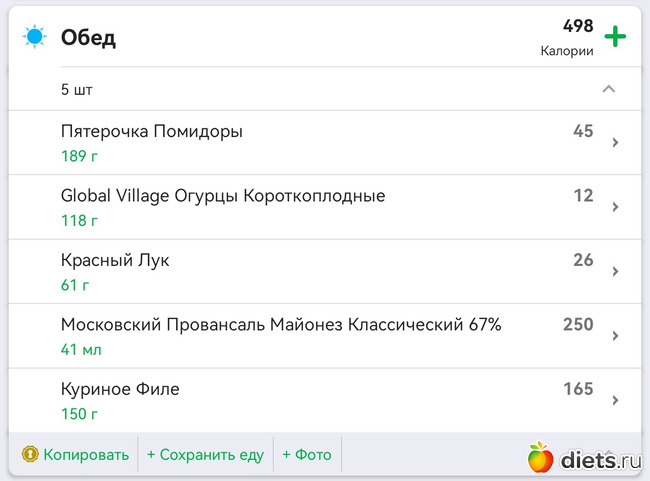The height and width of the screenshot is (481, 650).
Task: Click the yellow premium coin icon
Action: pos(30,455)
